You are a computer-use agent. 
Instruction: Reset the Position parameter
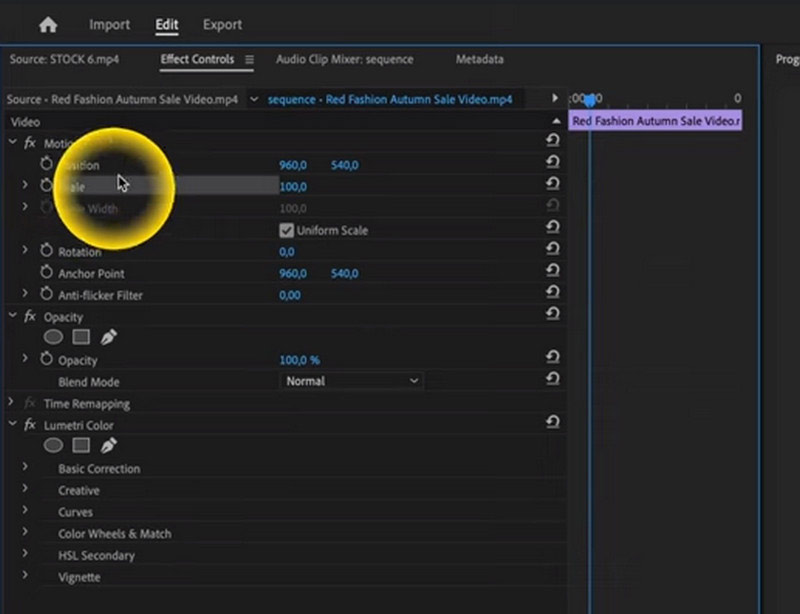(x=552, y=162)
